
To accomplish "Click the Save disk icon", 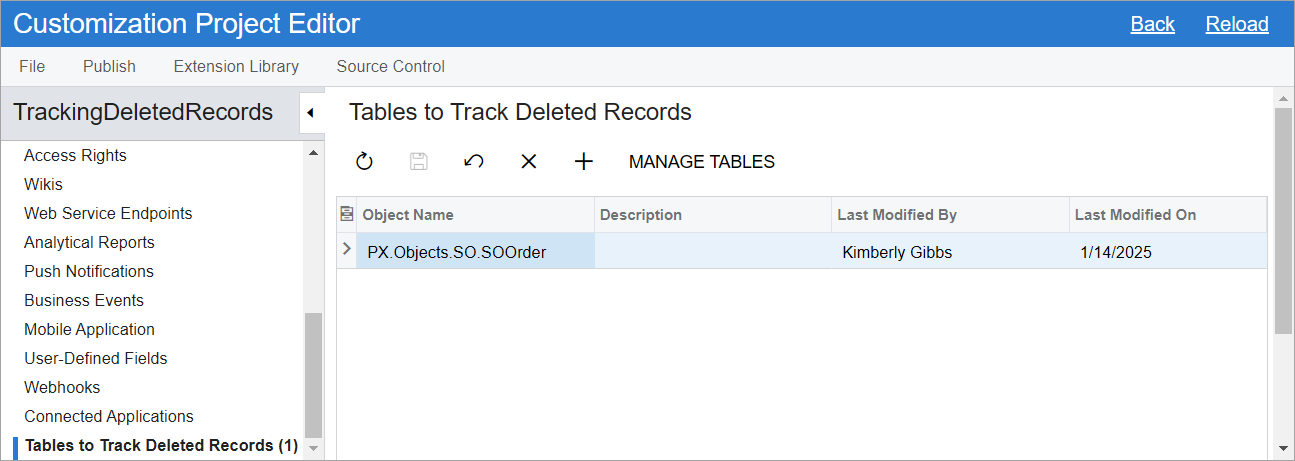I will tap(419, 162).
